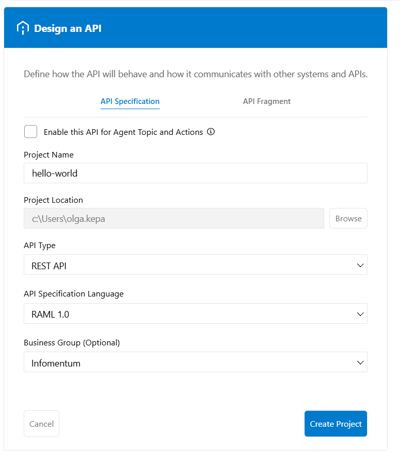Click the Business Group (Optional) label
Image resolution: width=400 pixels, height=453 pixels.
point(72,343)
